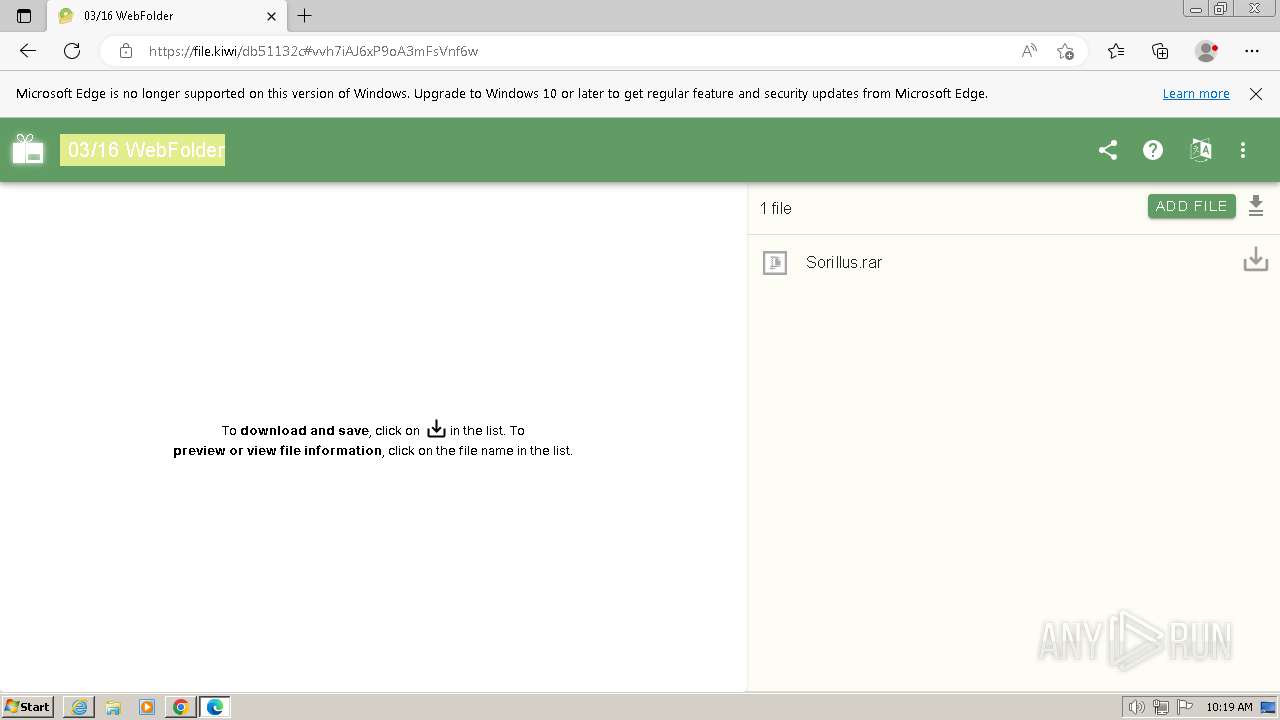Image resolution: width=1280 pixels, height=720 pixels.
Task: Add this page to favorites
Action: pos(1065,51)
